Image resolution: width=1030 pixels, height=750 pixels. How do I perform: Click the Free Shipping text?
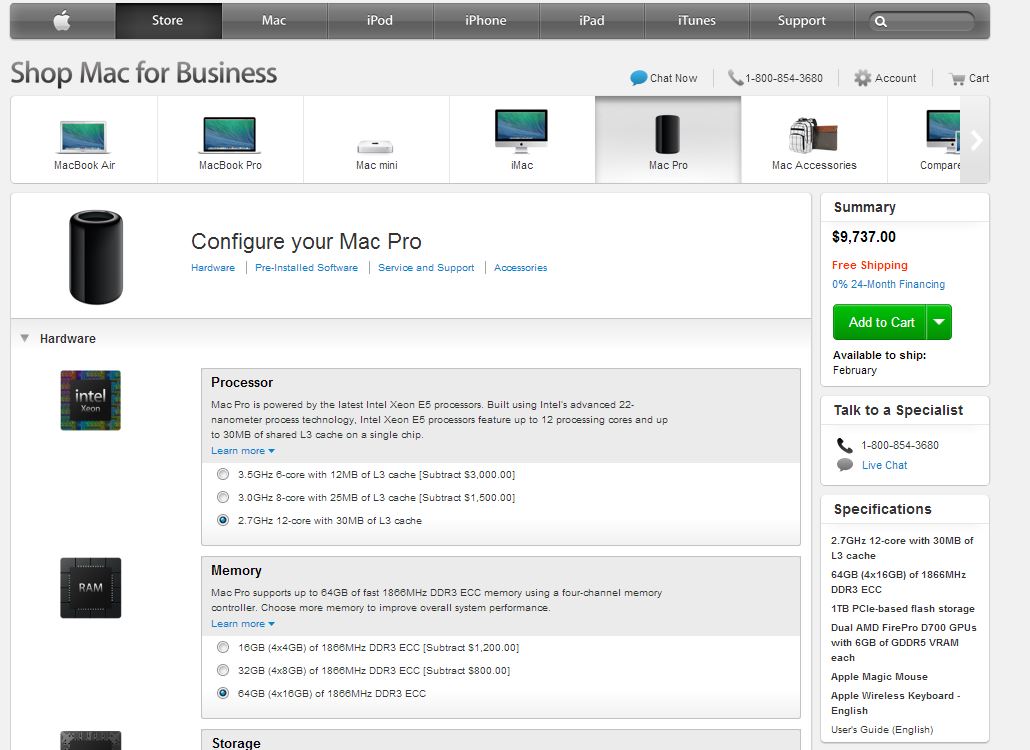(870, 265)
